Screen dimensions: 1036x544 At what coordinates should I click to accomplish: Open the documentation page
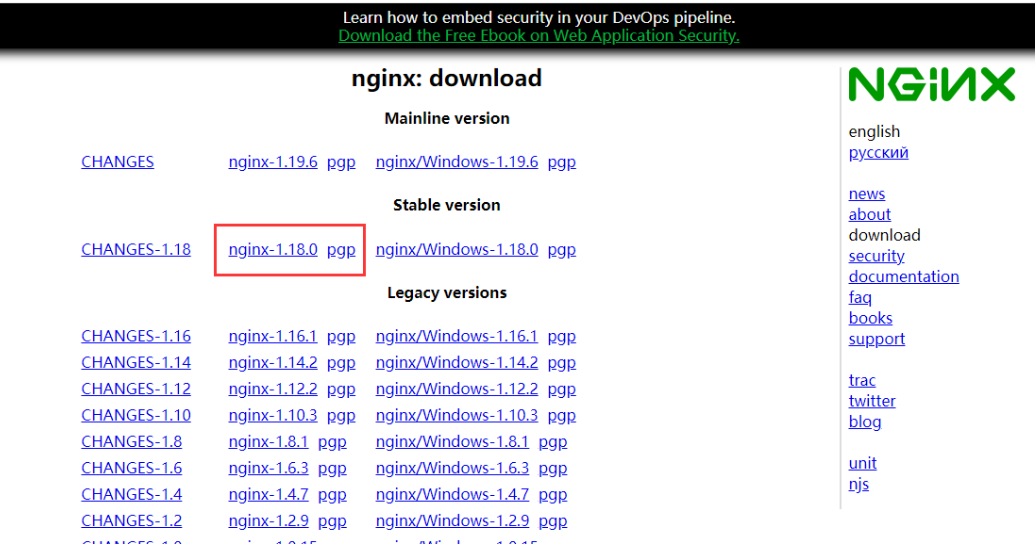(x=904, y=277)
